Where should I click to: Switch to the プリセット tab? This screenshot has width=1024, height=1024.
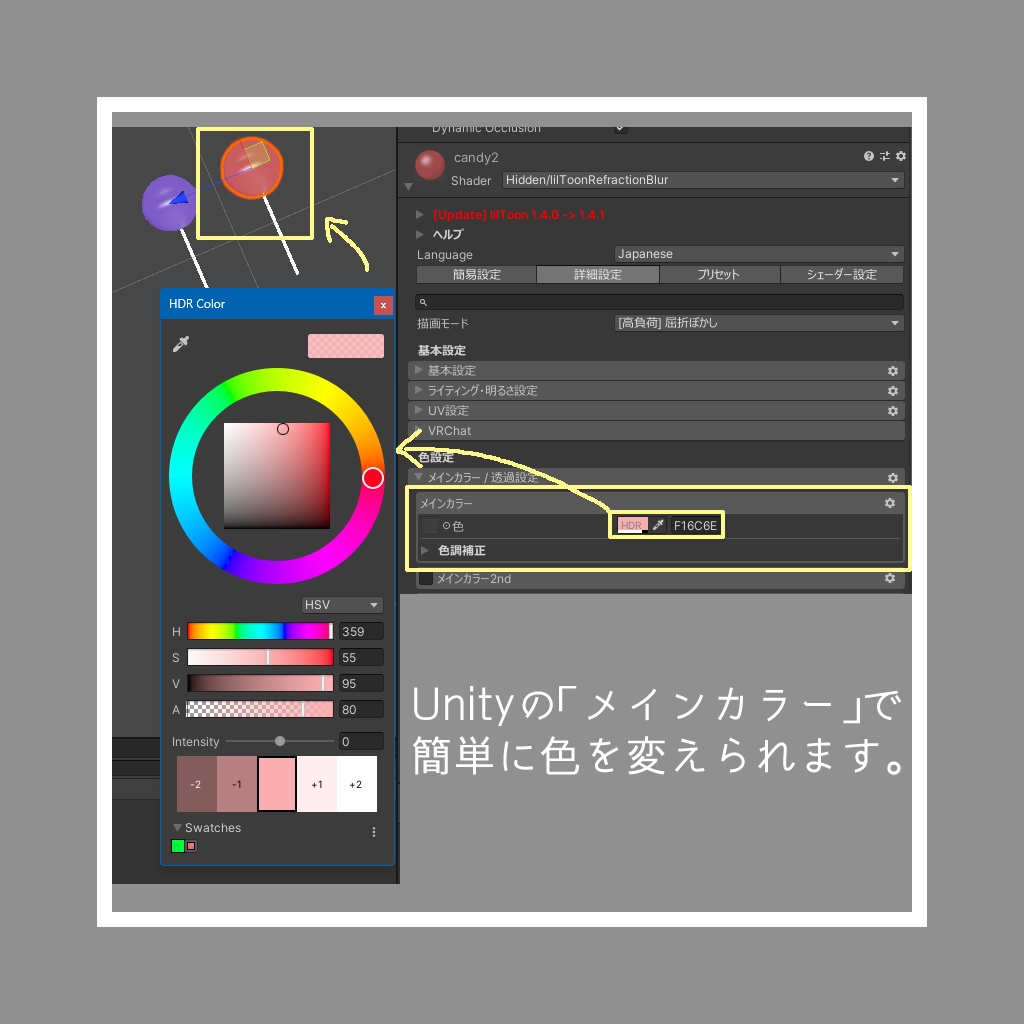click(x=720, y=274)
